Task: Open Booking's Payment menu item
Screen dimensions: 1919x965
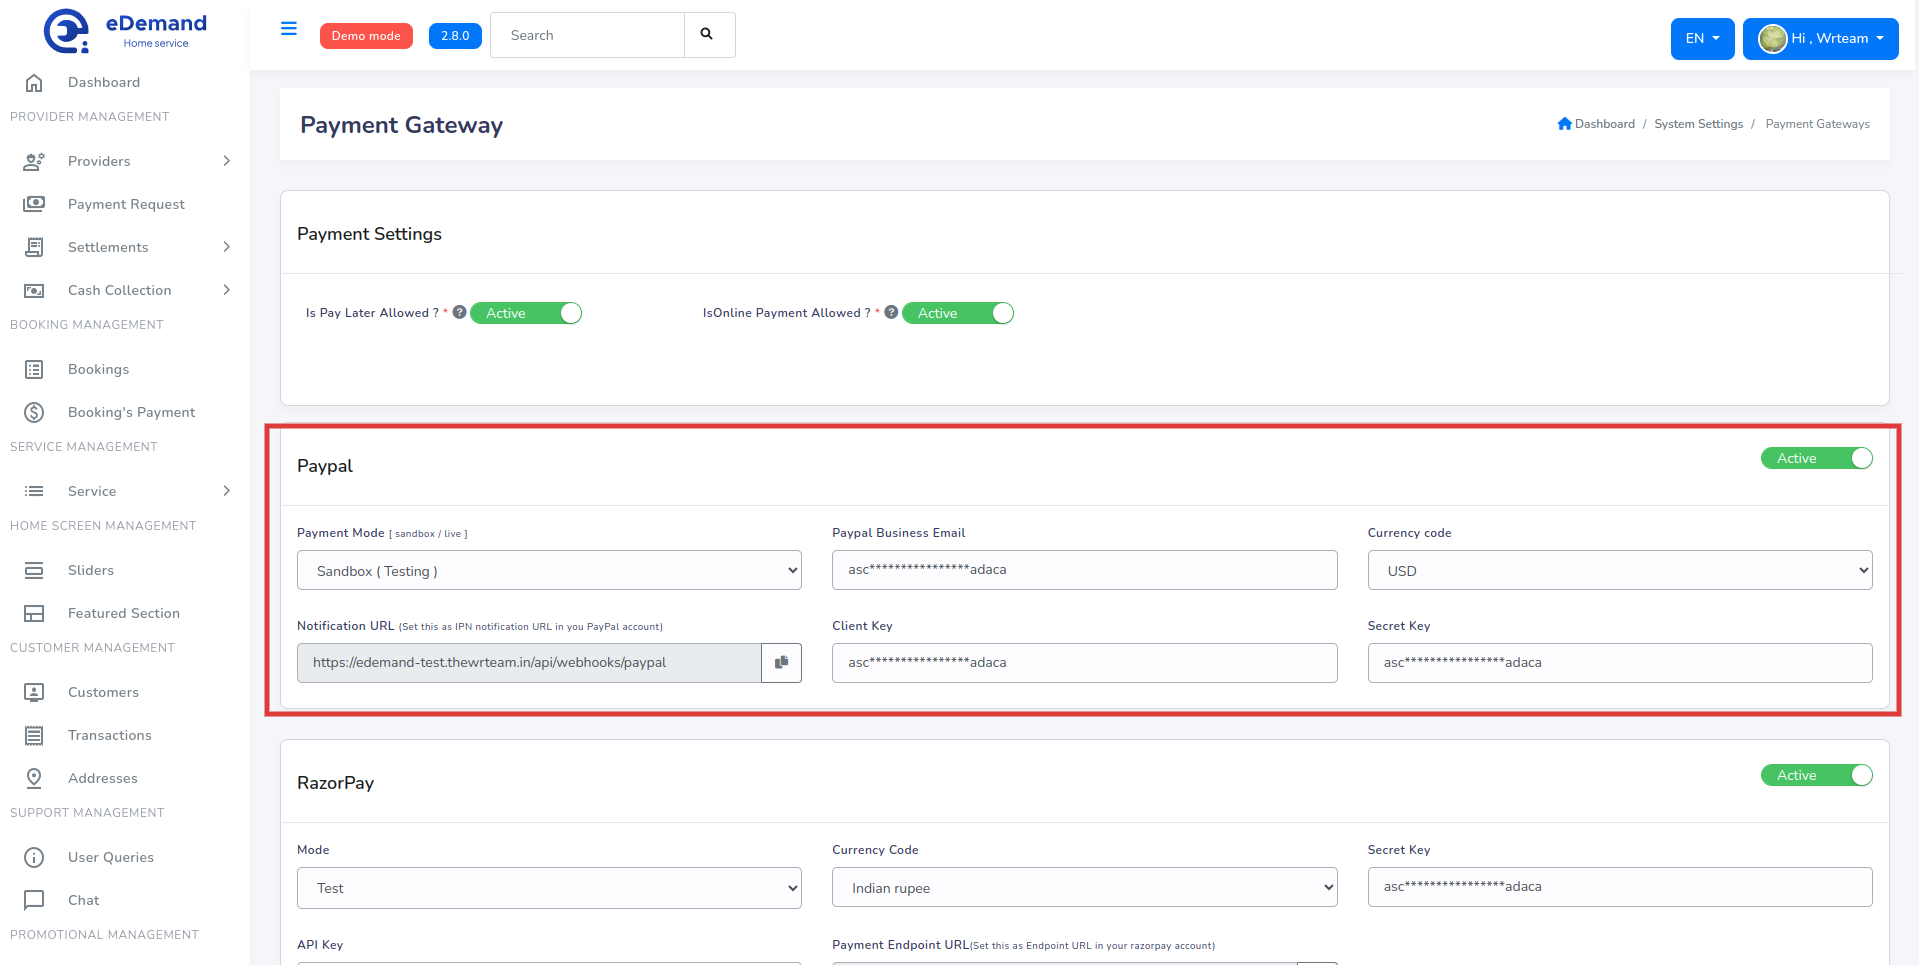Action: (x=131, y=412)
